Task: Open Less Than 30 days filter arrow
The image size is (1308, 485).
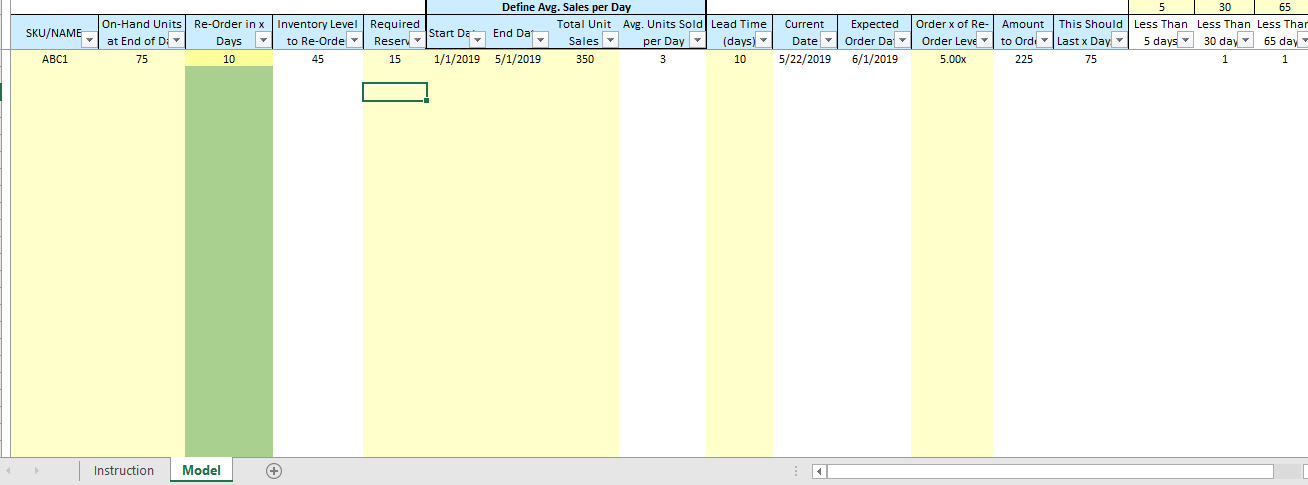Action: 1245,40
